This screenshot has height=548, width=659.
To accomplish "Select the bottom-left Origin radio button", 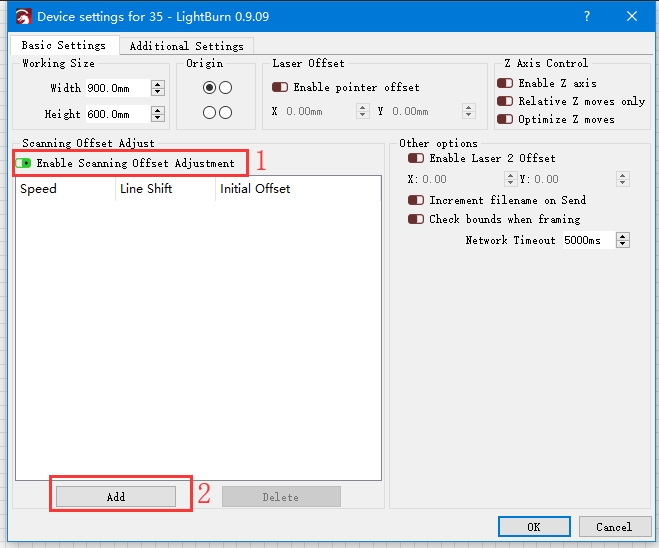I will coord(209,113).
